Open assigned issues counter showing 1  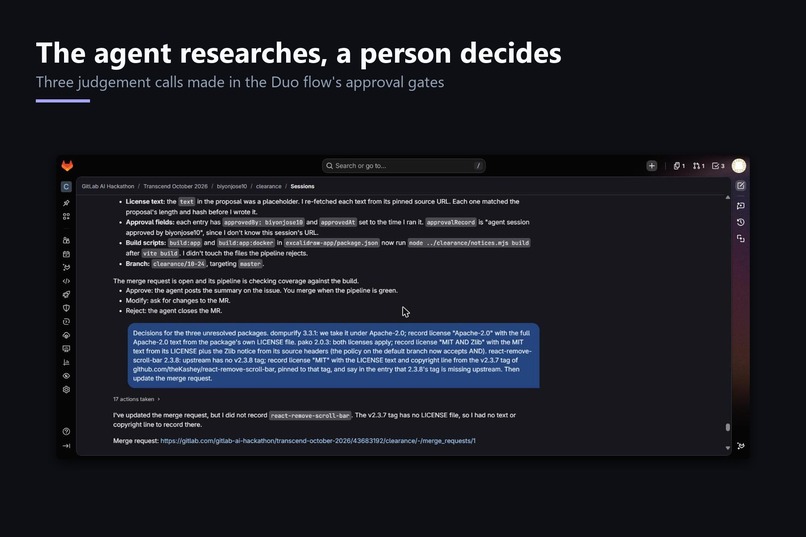(679, 165)
